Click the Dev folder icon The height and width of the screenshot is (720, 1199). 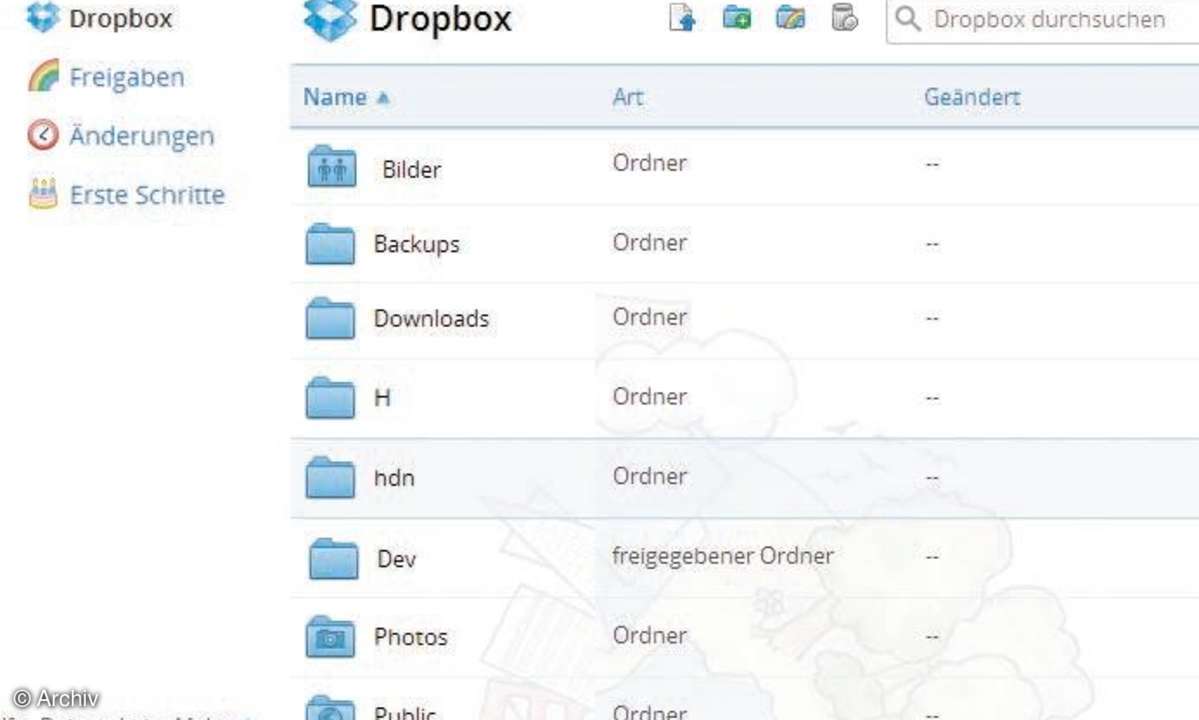333,558
